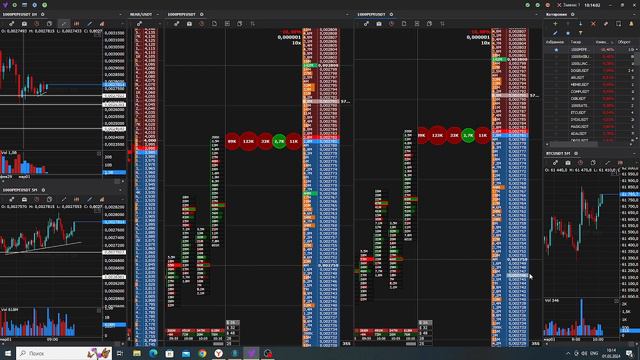Toggle favorite star on first quotes row
The height and width of the screenshot is (360, 640).
(x=556, y=50)
